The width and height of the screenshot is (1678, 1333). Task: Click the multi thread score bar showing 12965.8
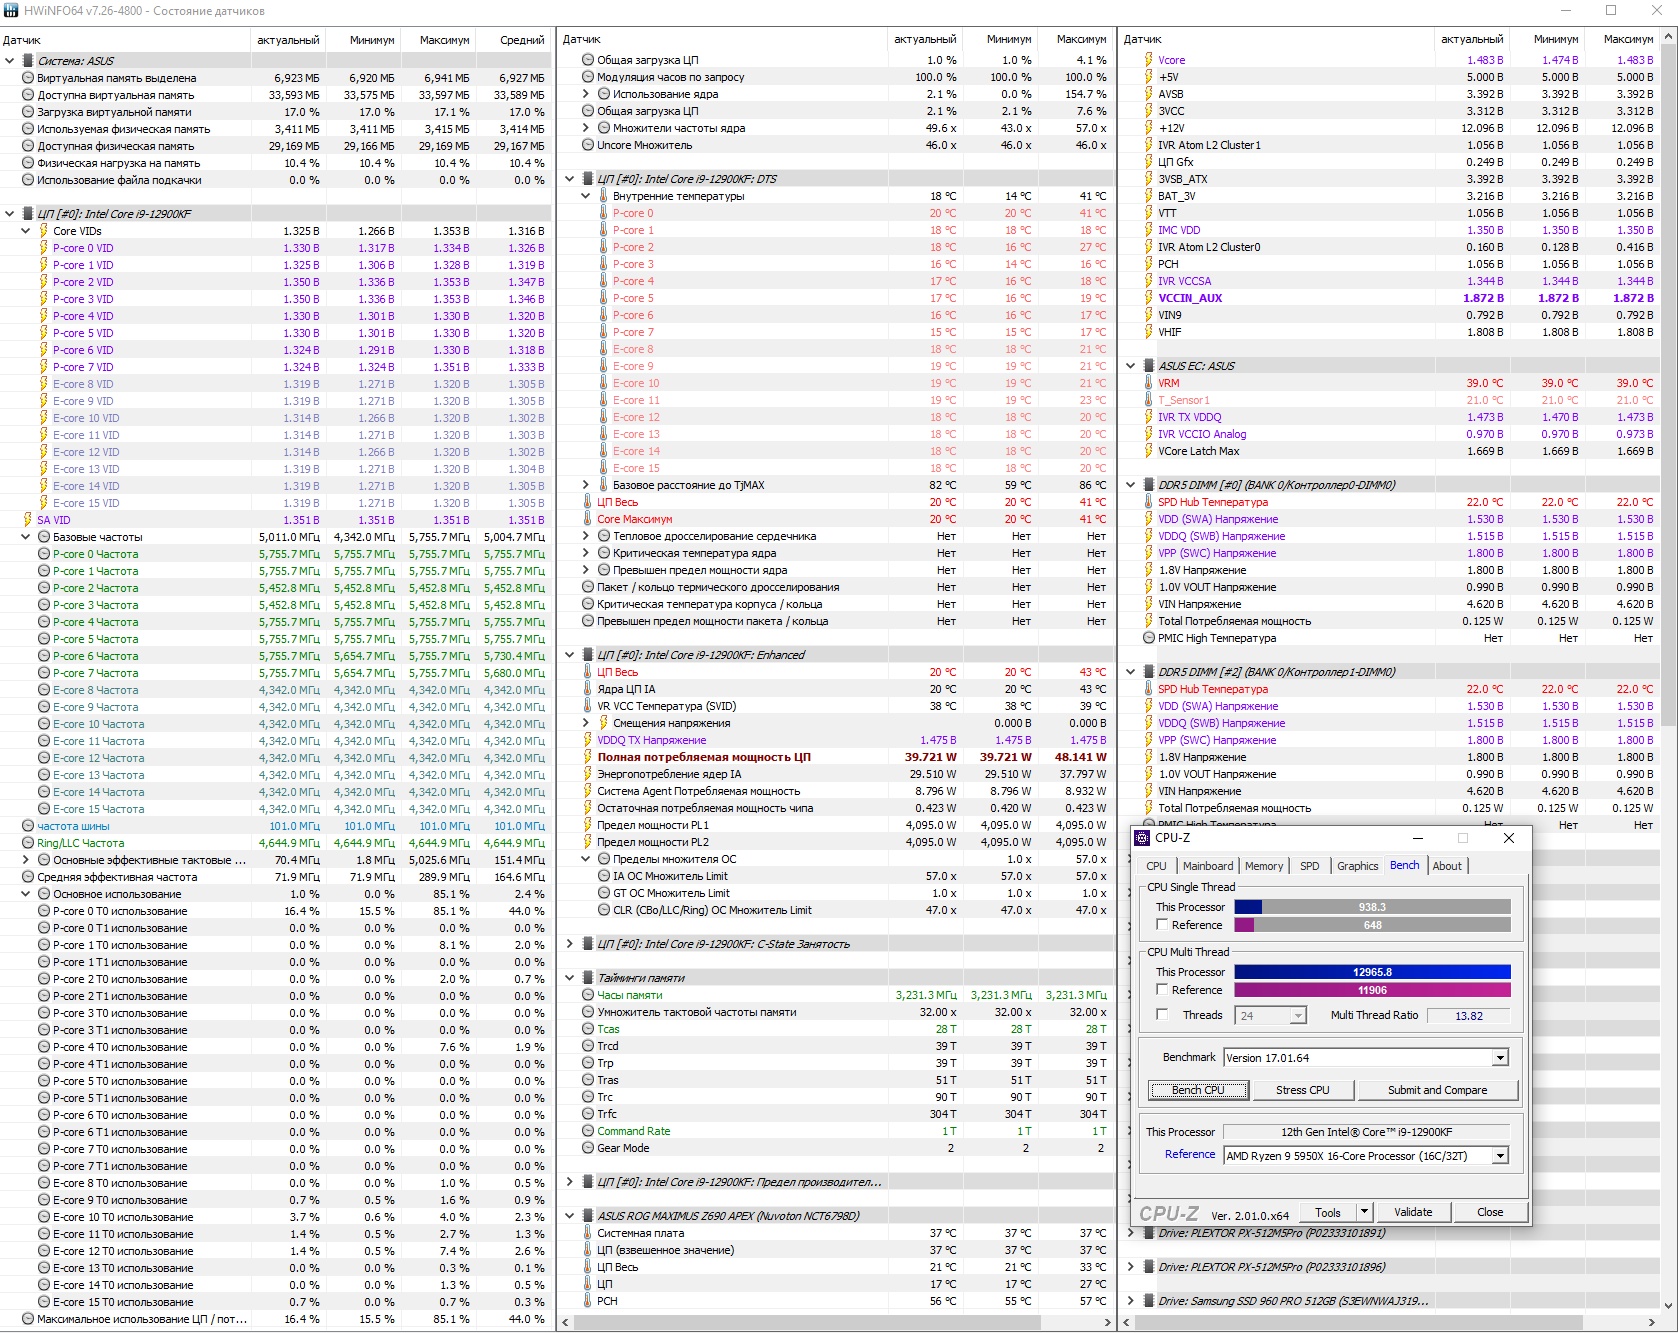1372,972
